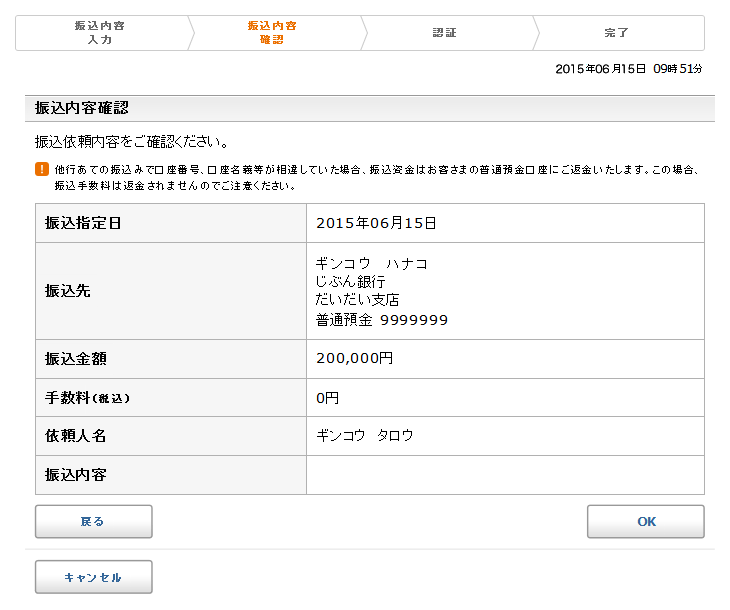
Task: Click the orange warning exclamation icon
Action: coord(41,169)
